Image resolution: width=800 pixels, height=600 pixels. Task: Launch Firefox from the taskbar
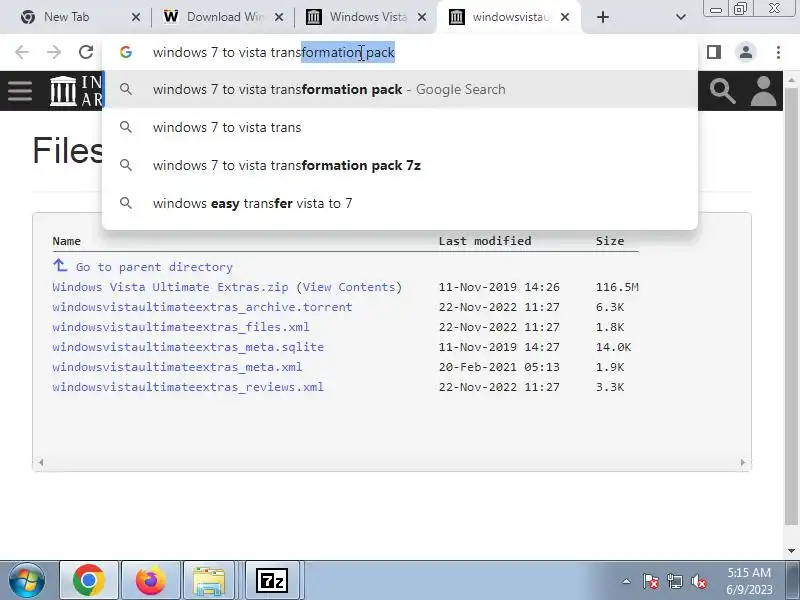point(151,581)
